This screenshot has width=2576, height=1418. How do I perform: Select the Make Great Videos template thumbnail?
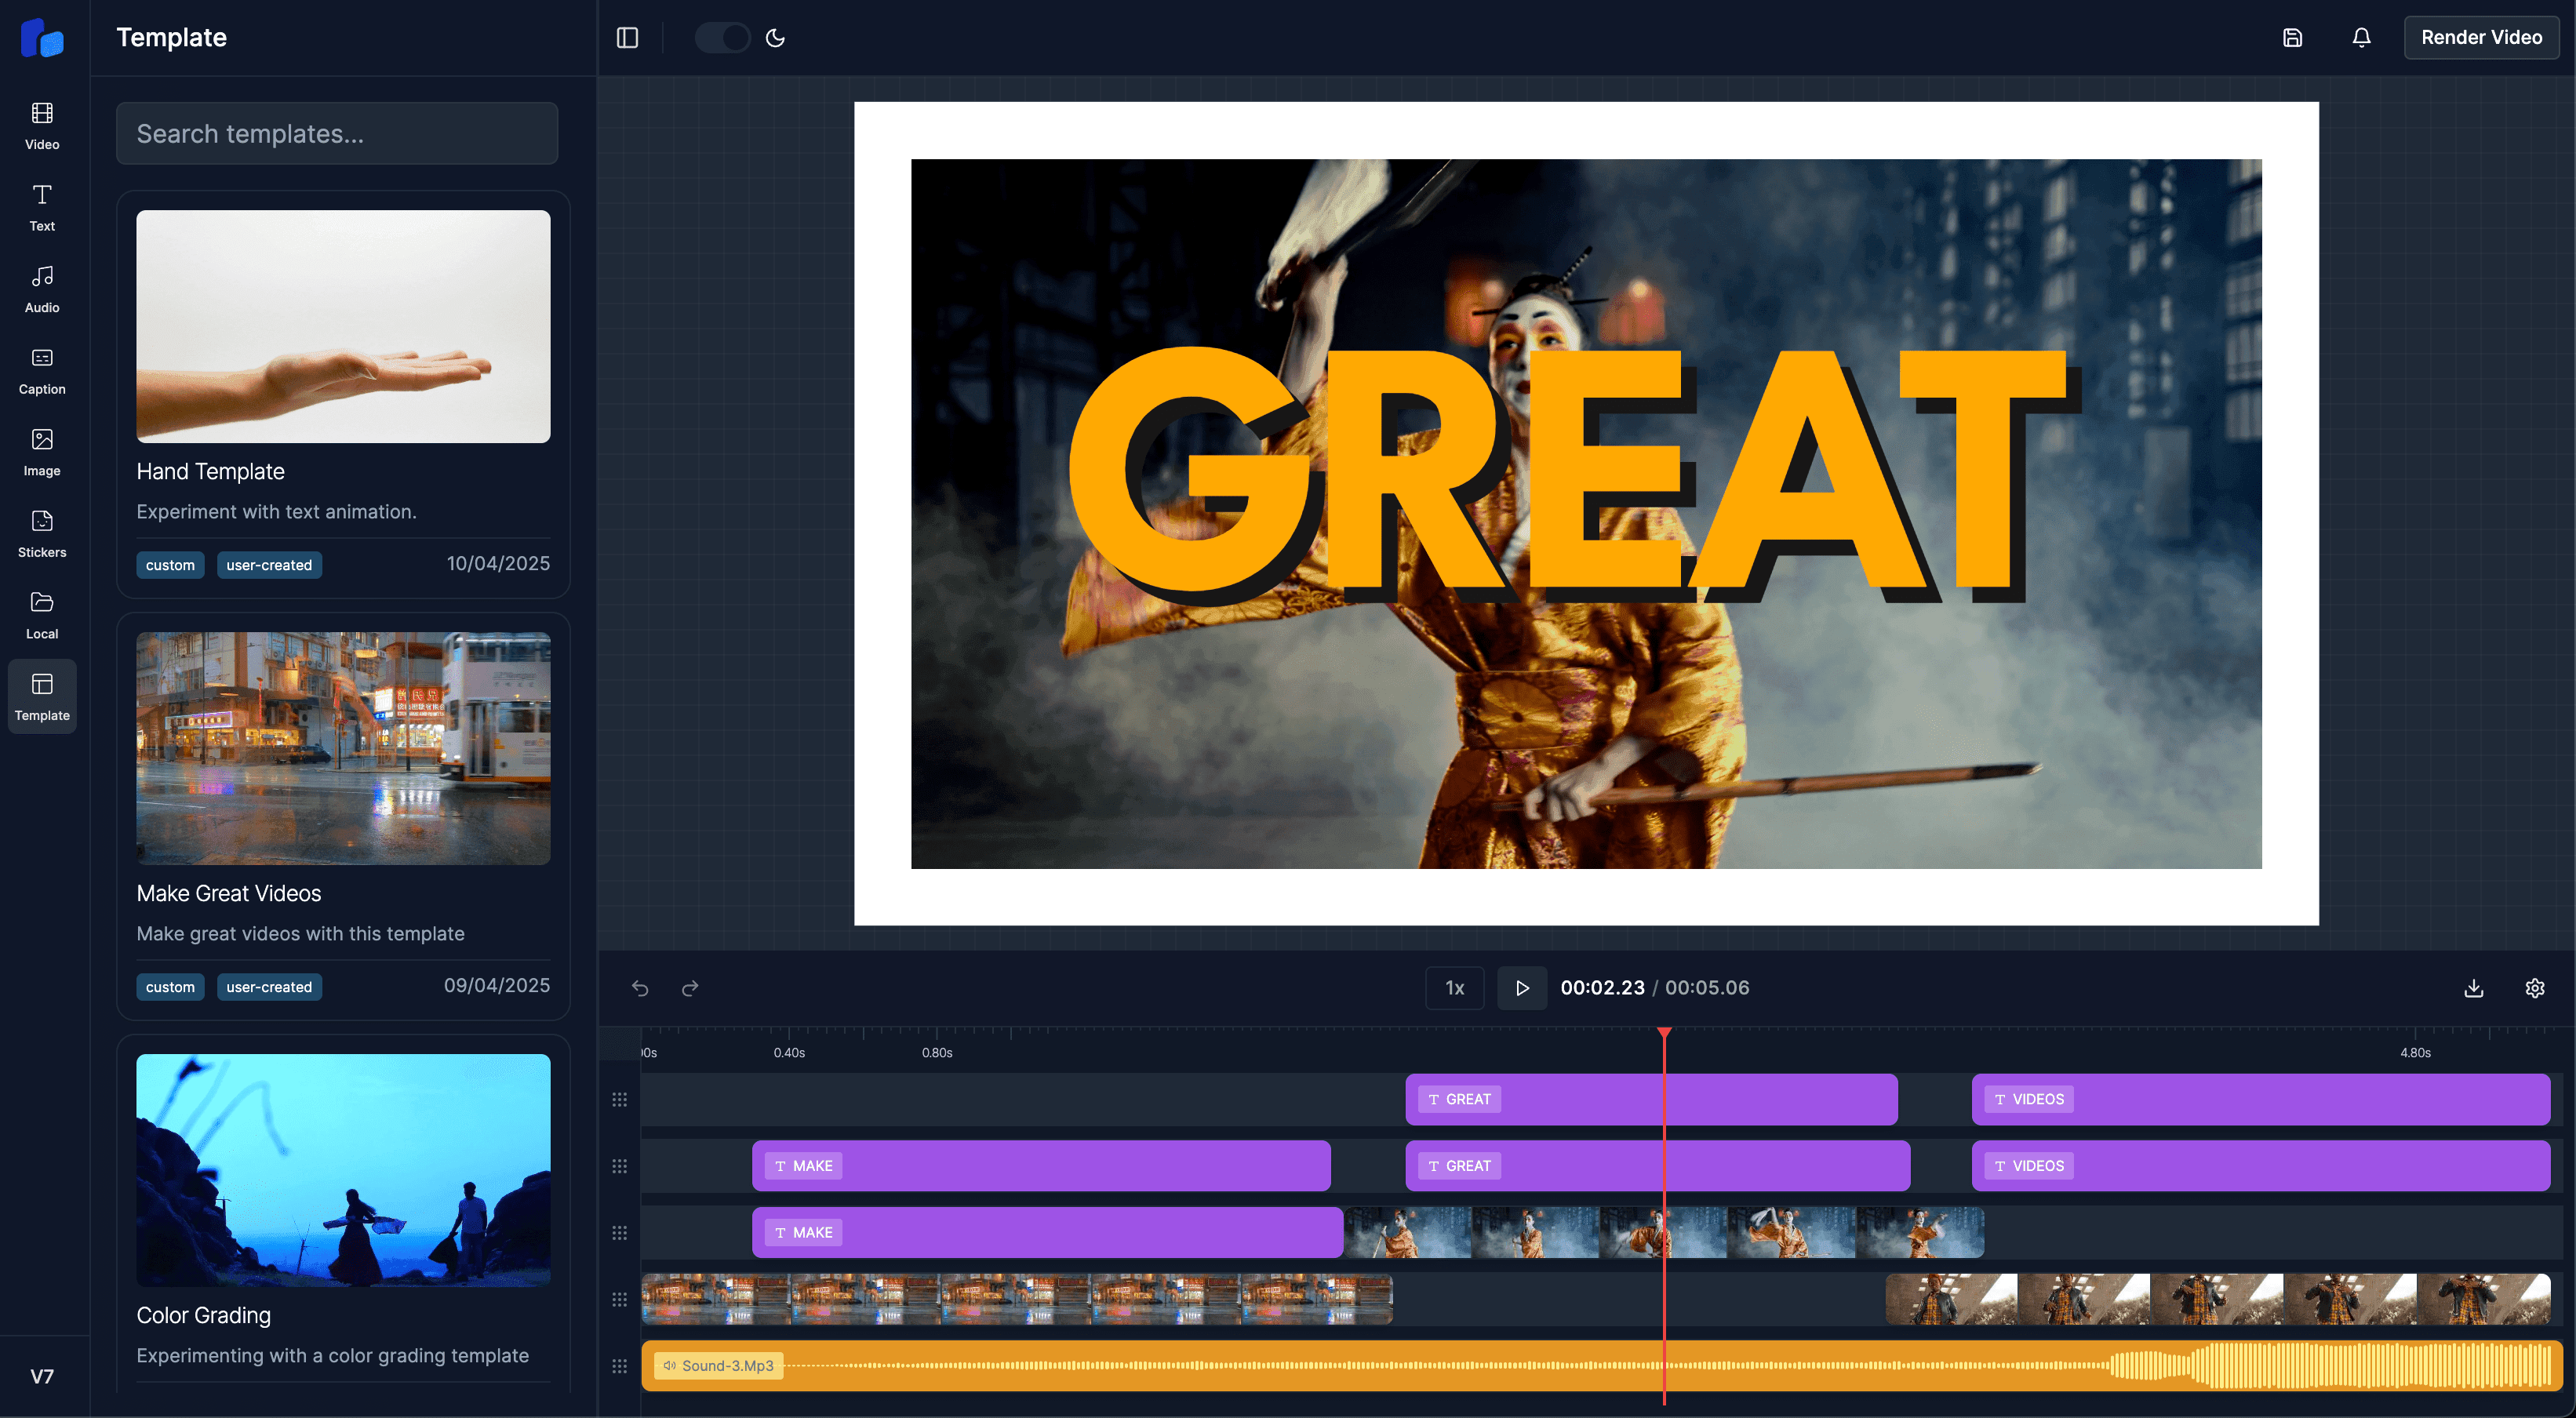coord(343,748)
